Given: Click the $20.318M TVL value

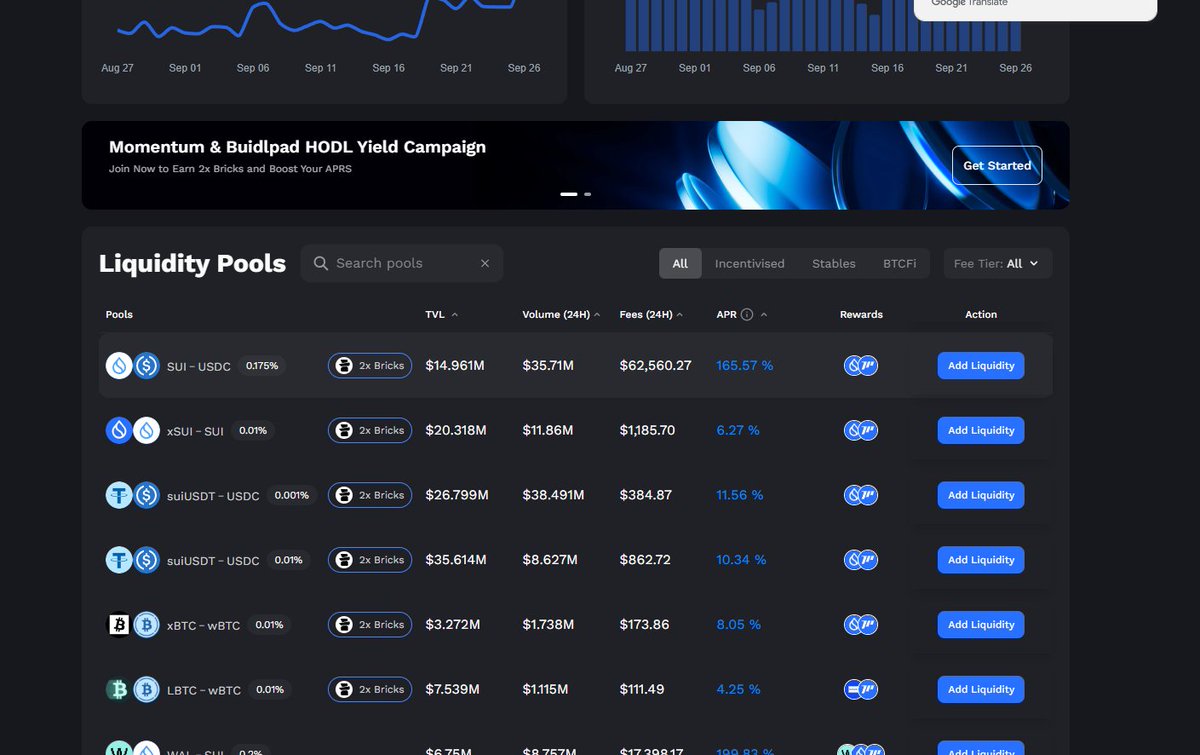Looking at the screenshot, I should point(456,431).
